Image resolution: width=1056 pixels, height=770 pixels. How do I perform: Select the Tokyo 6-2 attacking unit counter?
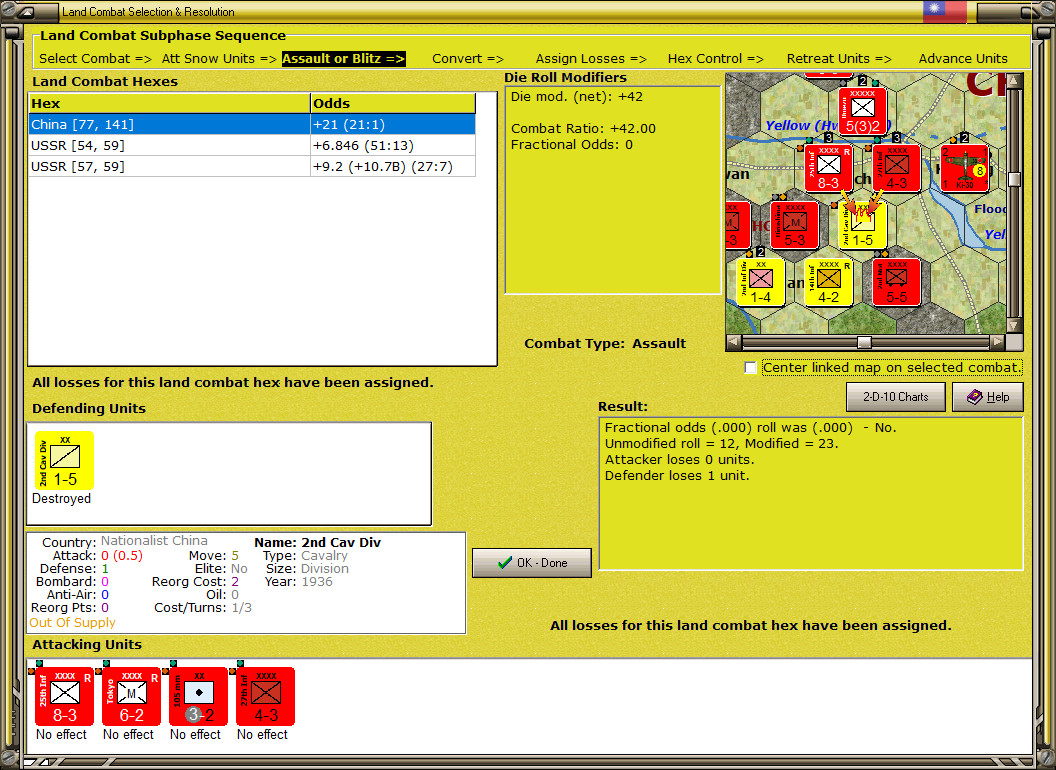131,696
